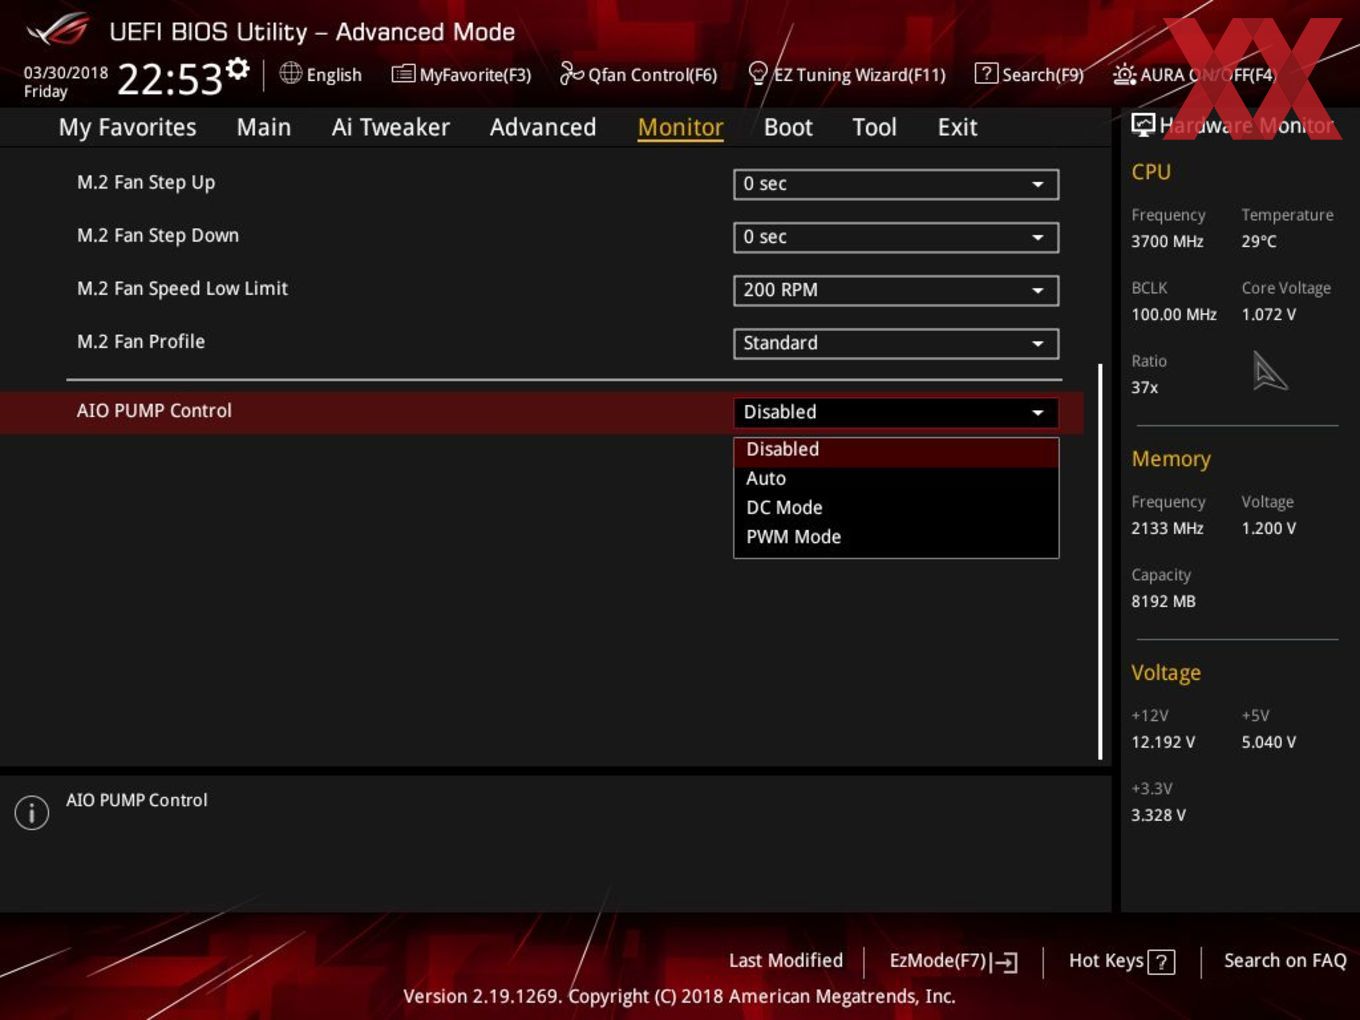Click the MyFavorite list icon
The image size is (1360, 1020).
coord(403,74)
